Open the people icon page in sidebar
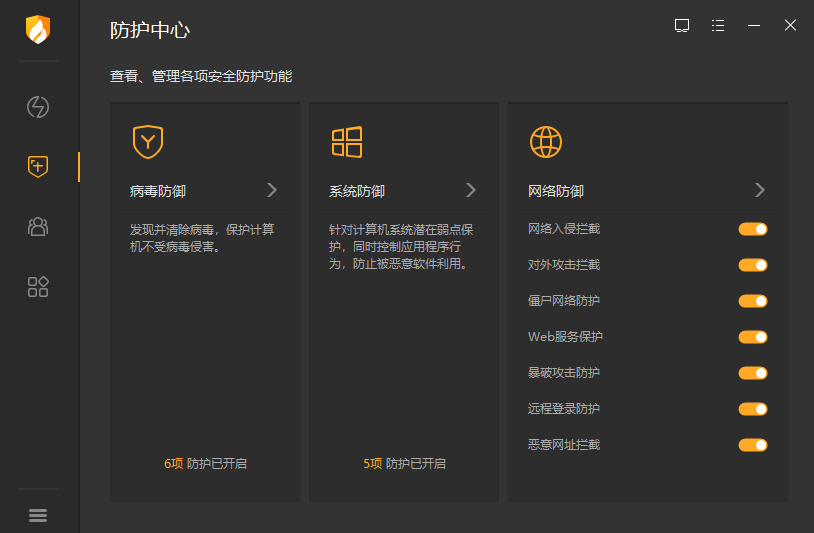This screenshot has height=533, width=814. pos(38,226)
